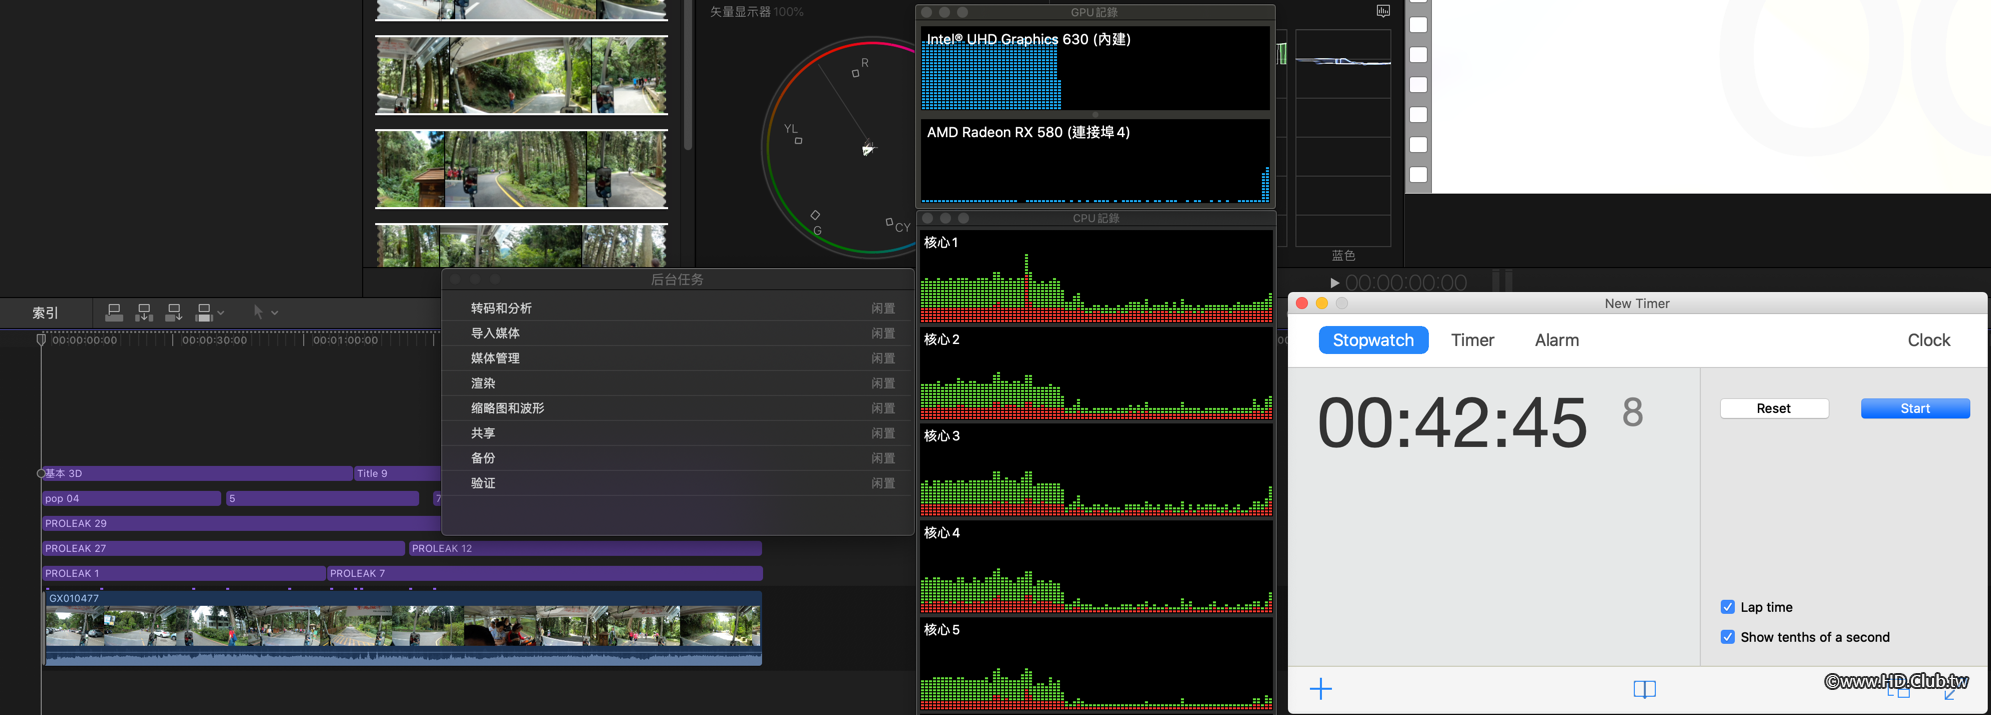Open the video scope settings icon

pos(1383,11)
